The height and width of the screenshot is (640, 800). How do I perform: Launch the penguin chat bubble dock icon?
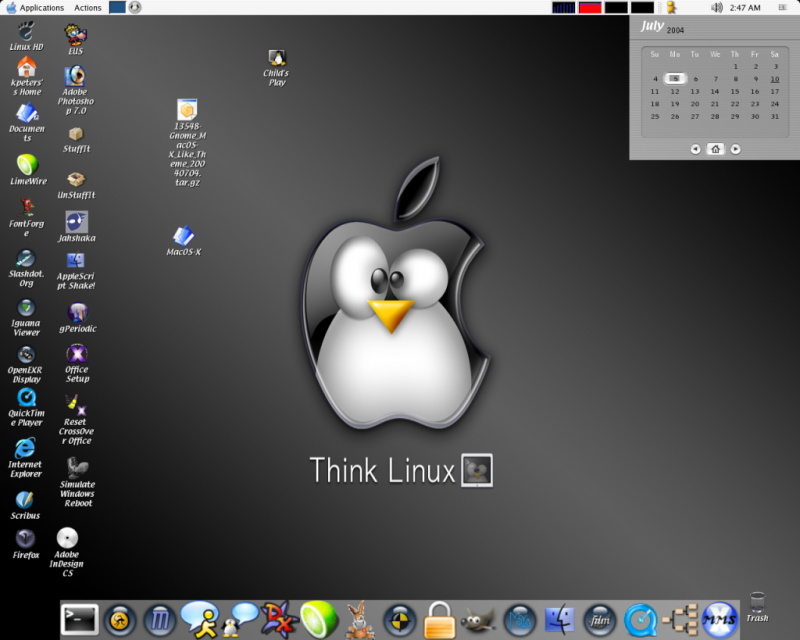[239, 620]
